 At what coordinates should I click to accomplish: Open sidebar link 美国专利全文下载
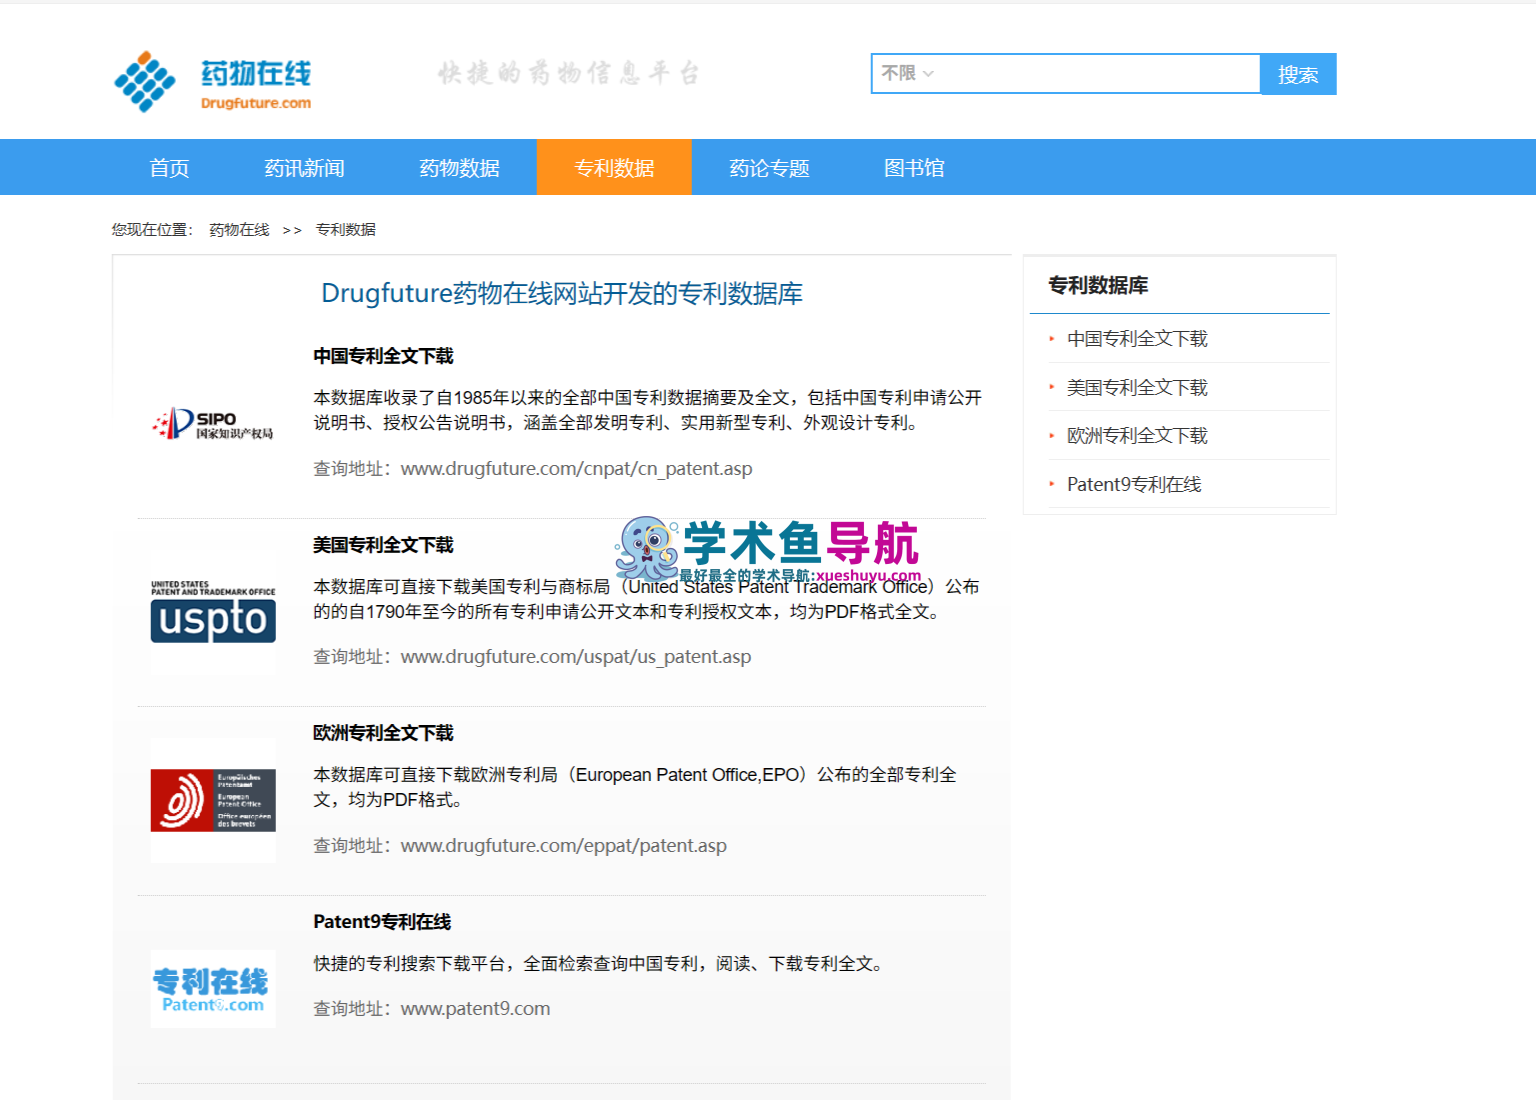point(1137,387)
